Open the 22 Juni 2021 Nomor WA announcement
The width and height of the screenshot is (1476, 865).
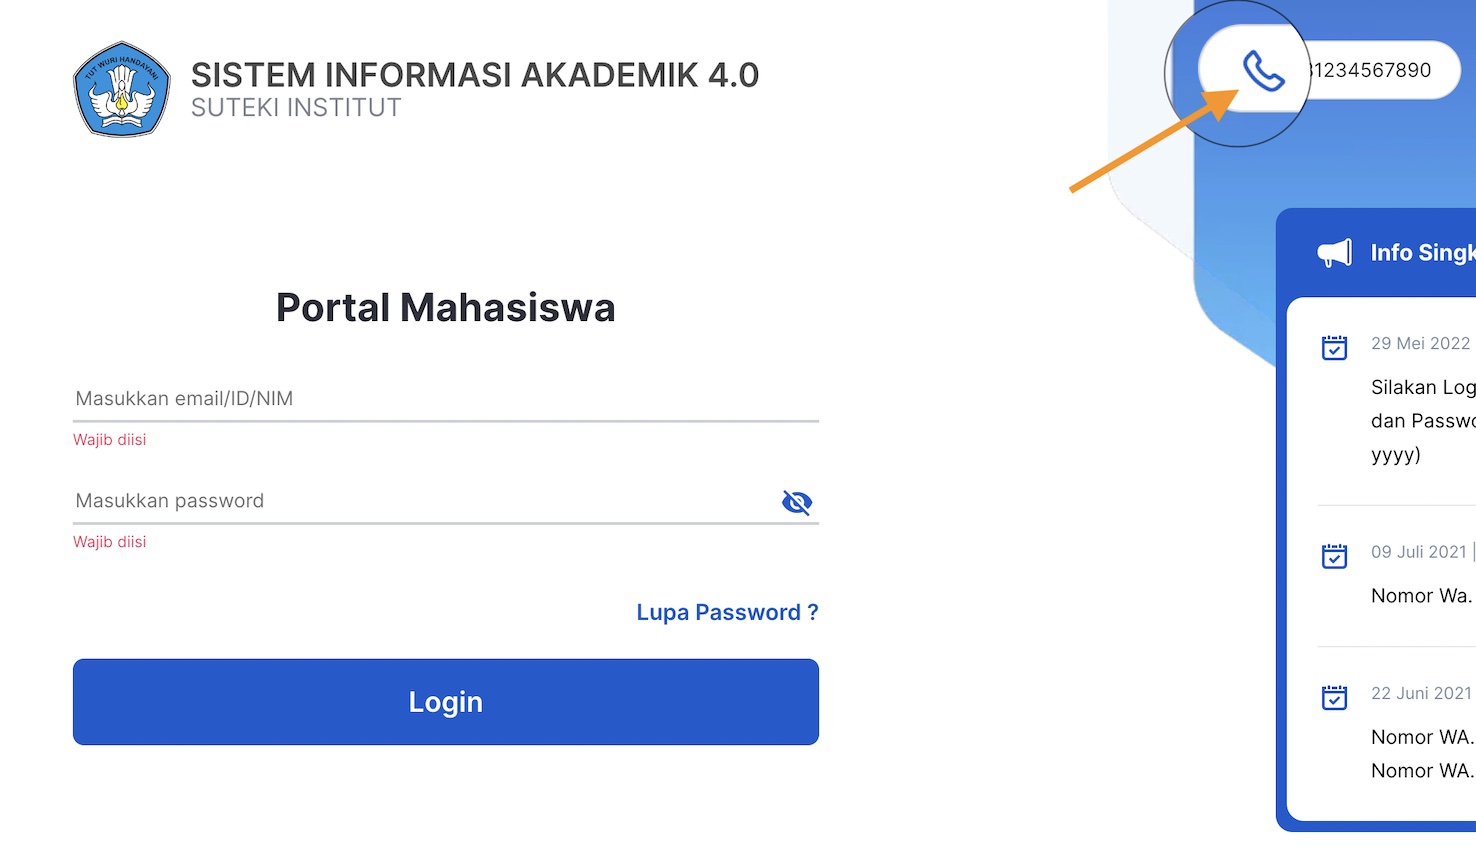[1422, 738]
